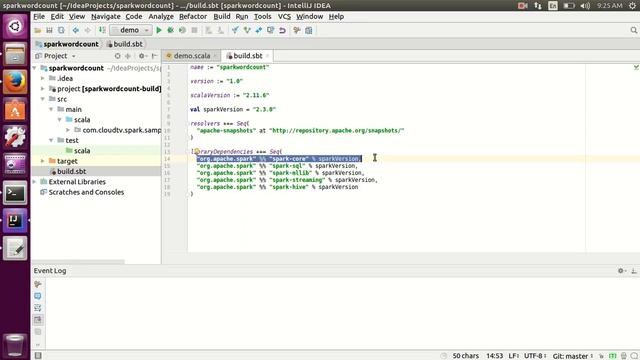Collapse the src folder node
This screenshot has width=640, height=360.
tap(42, 99)
